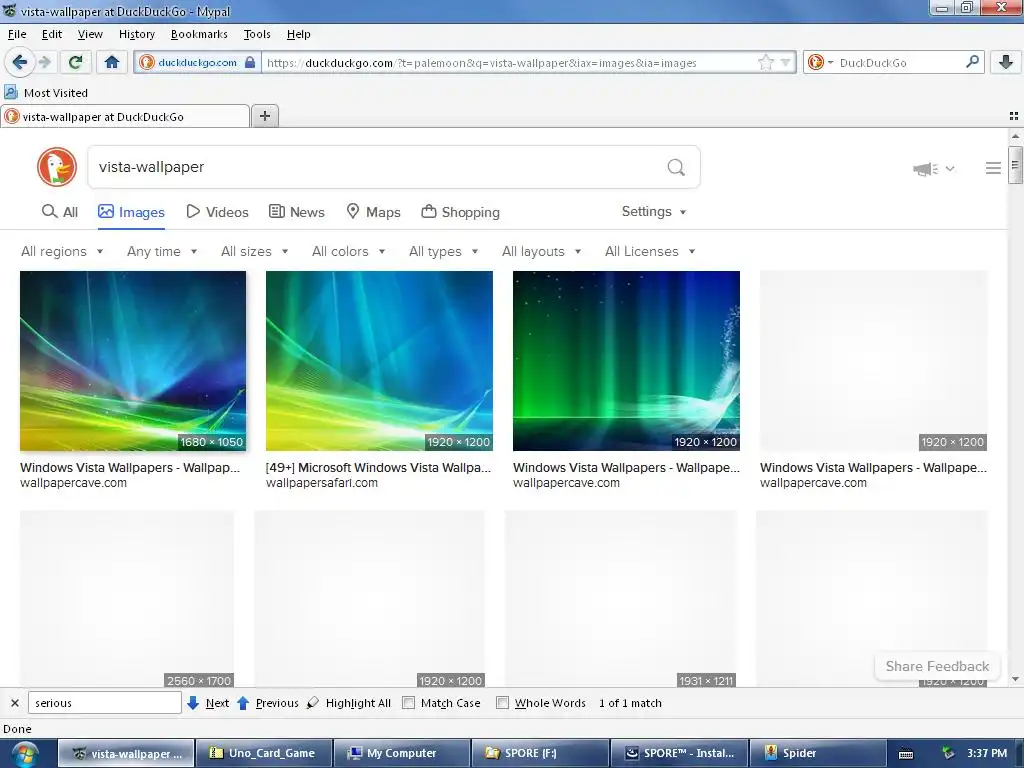Open the Settings dropdown
This screenshot has height=768, width=1024.
point(654,212)
